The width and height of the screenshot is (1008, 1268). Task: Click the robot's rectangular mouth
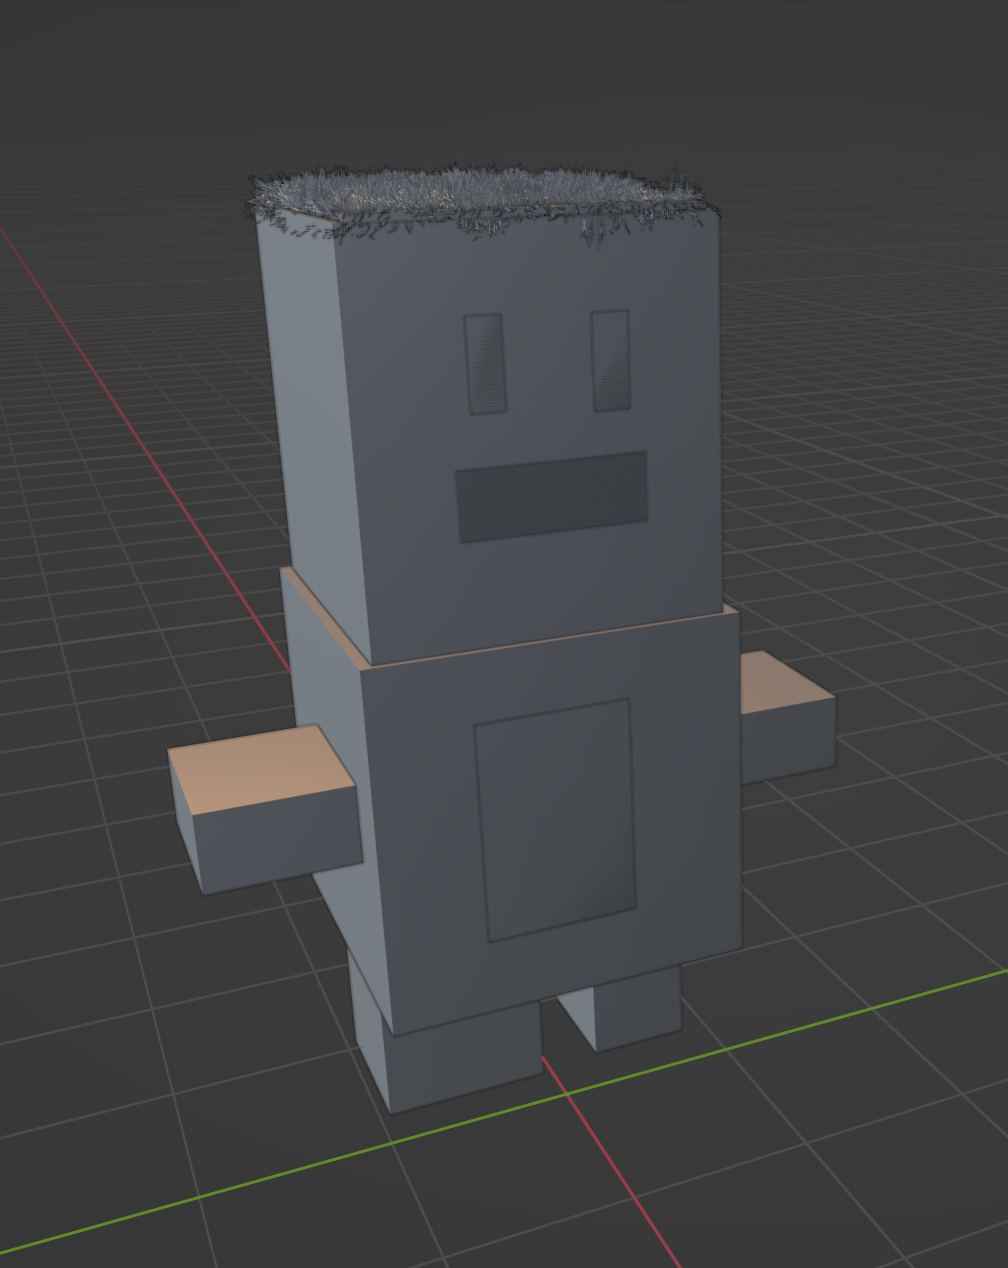[552, 496]
